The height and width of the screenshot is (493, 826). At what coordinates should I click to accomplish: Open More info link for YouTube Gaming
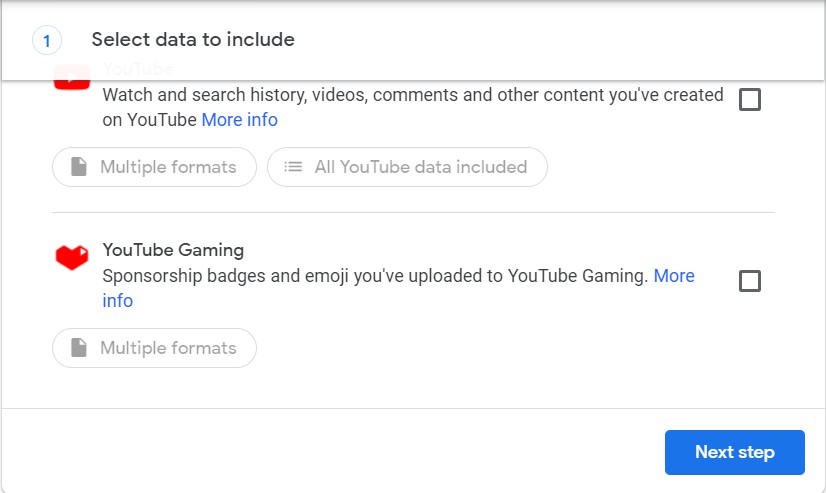pos(674,276)
